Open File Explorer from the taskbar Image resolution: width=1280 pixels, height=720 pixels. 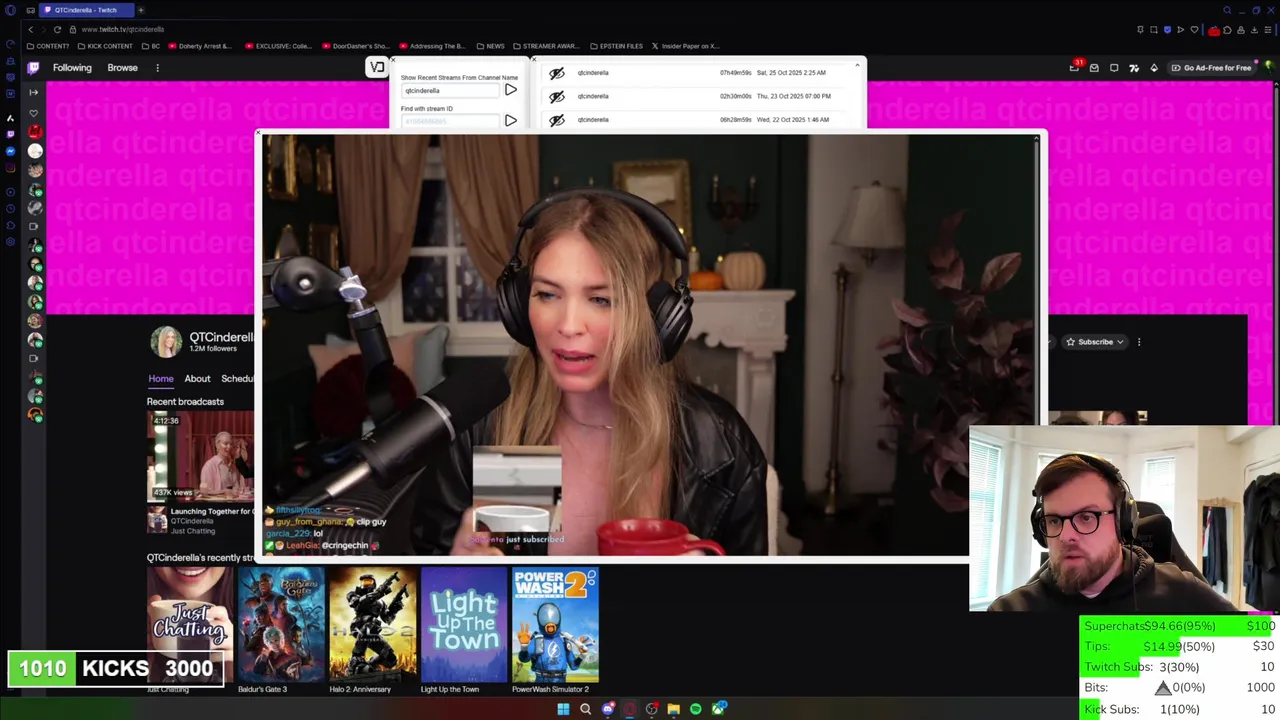point(674,709)
